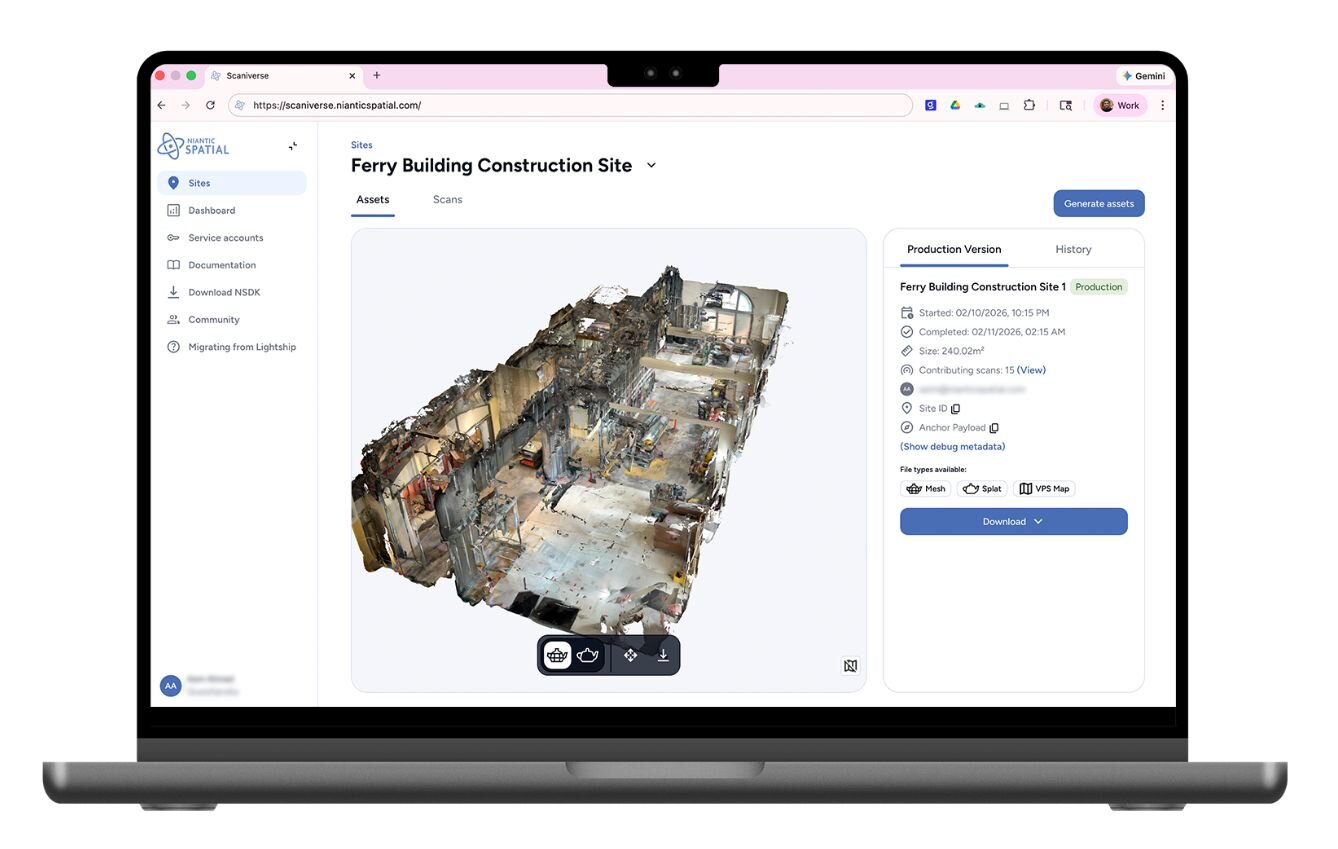1338x849 pixels.
Task: Open the Work profile menu in browser
Action: point(1120,105)
